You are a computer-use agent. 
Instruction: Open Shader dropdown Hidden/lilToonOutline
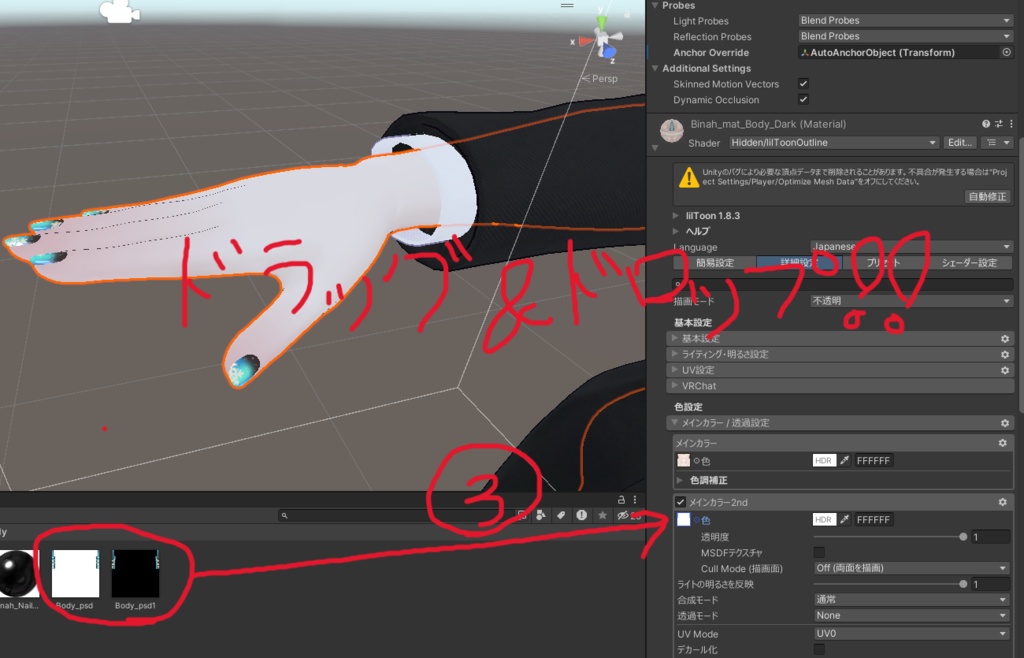point(833,142)
